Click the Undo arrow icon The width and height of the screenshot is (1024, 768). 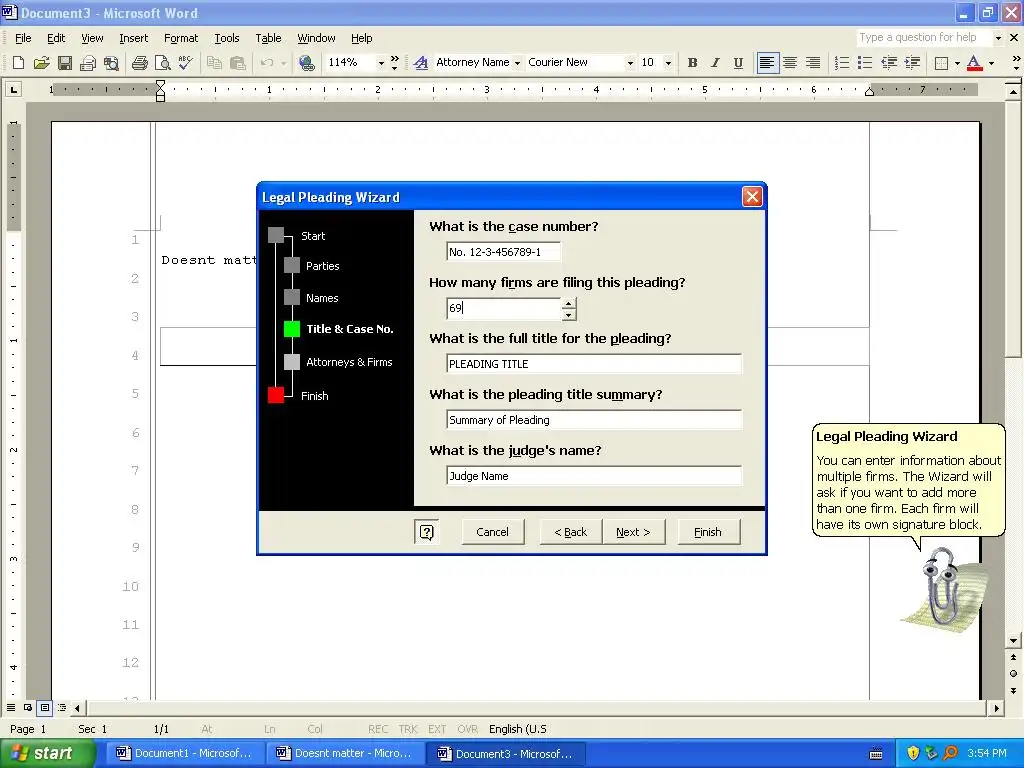coord(266,63)
